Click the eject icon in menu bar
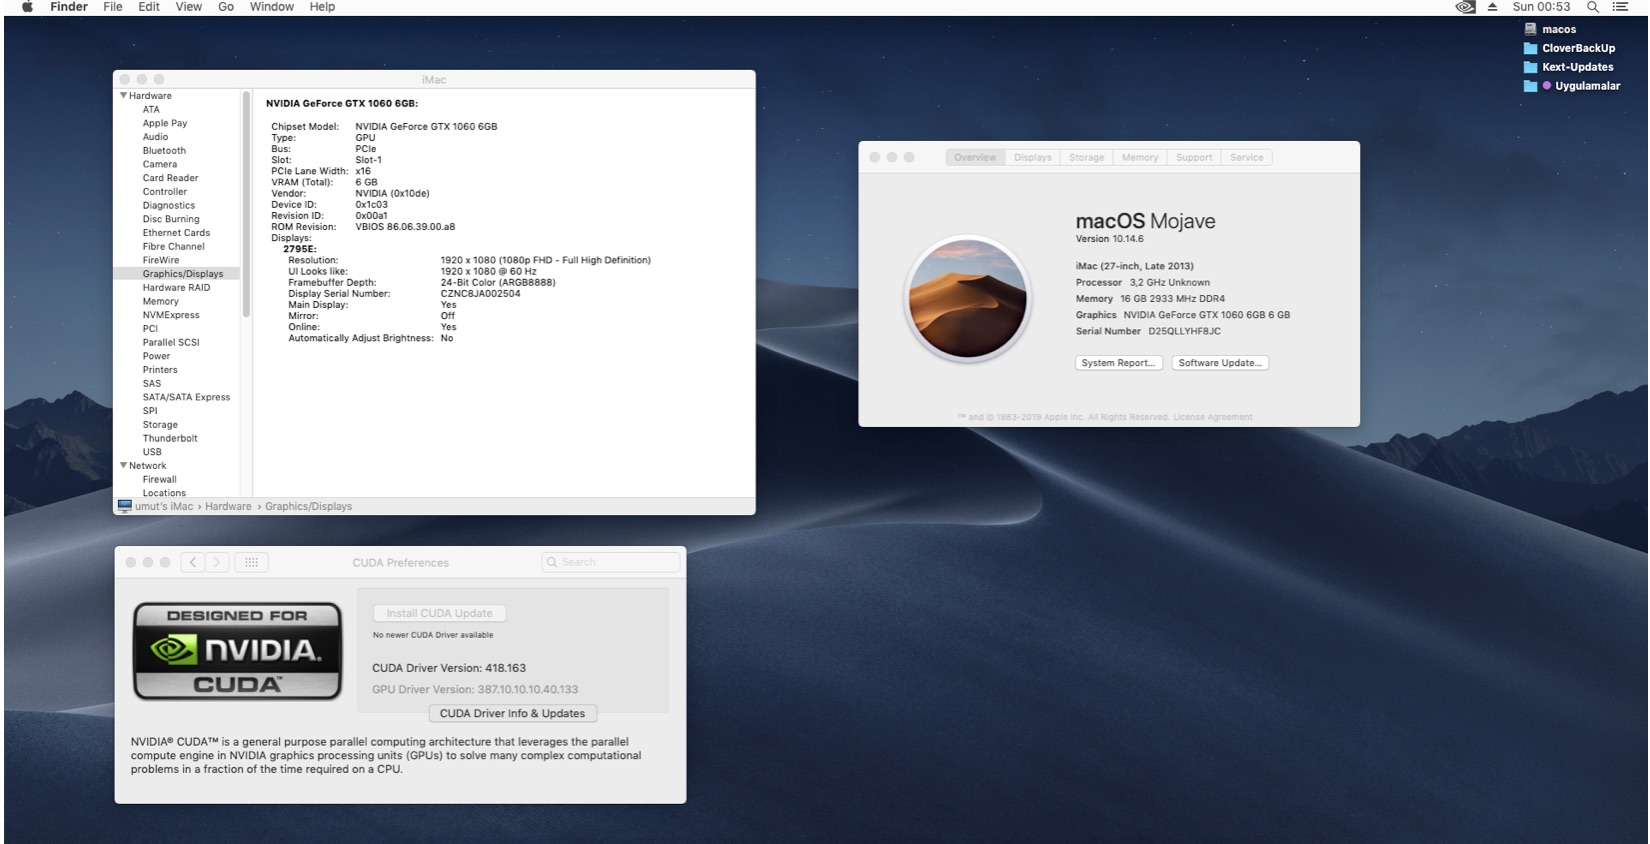Screen dimensions: 1650x844 click(1492, 7)
